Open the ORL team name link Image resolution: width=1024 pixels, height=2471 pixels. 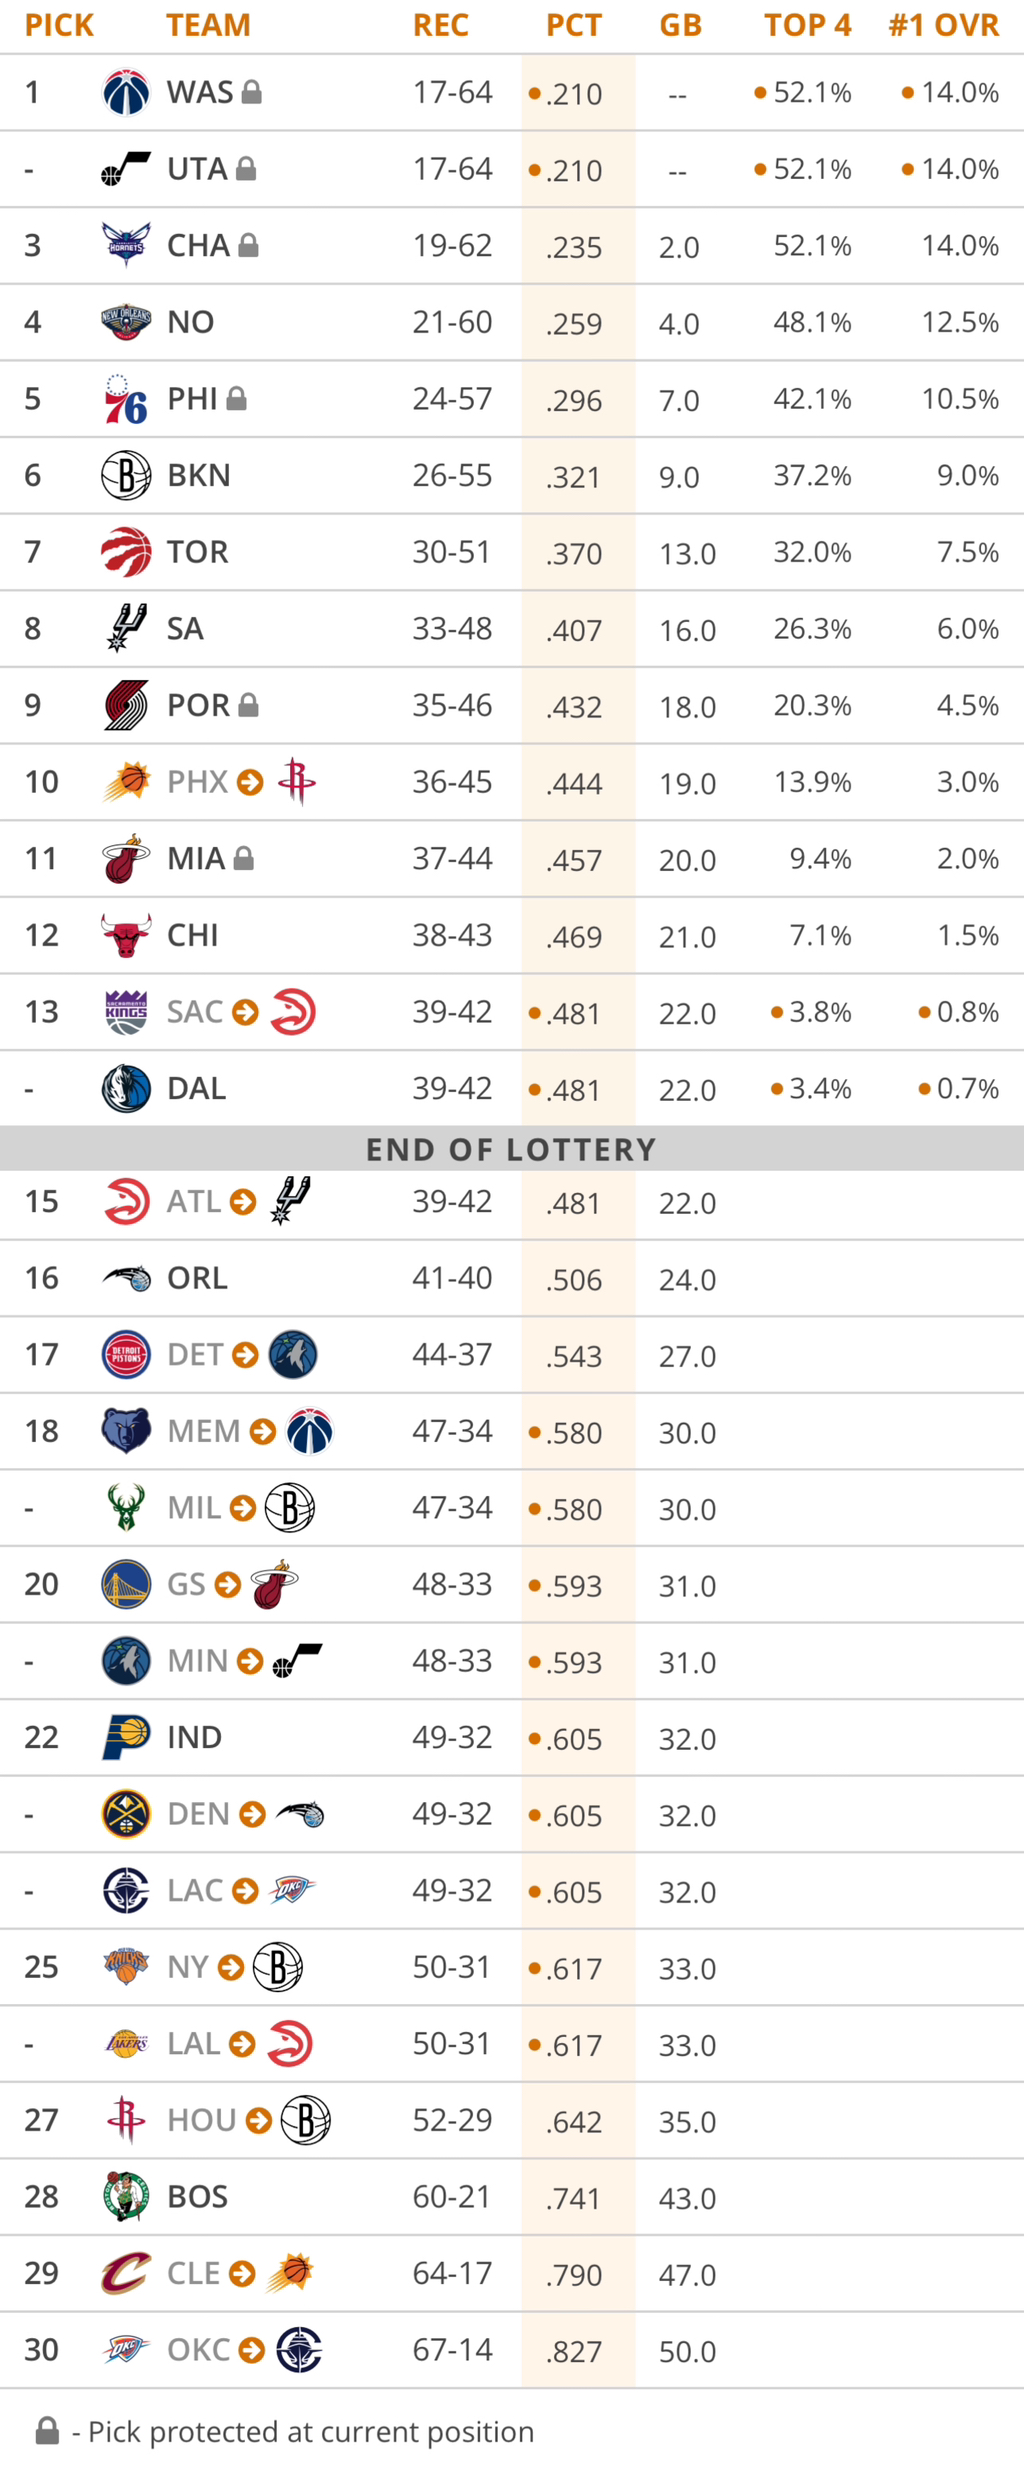pyautogui.click(x=197, y=1278)
